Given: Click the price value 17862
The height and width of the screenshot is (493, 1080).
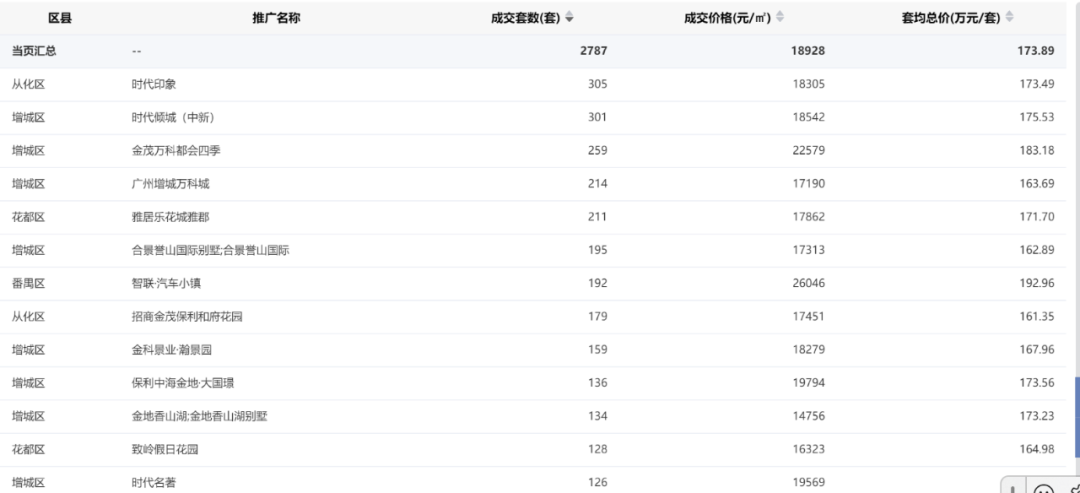Looking at the screenshot, I should click(x=809, y=217).
